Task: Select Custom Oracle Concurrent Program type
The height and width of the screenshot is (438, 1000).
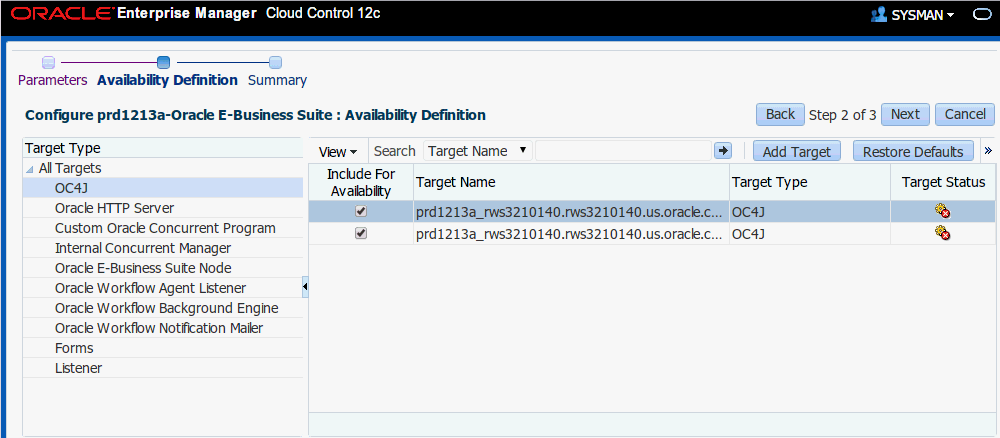Action: (163, 228)
